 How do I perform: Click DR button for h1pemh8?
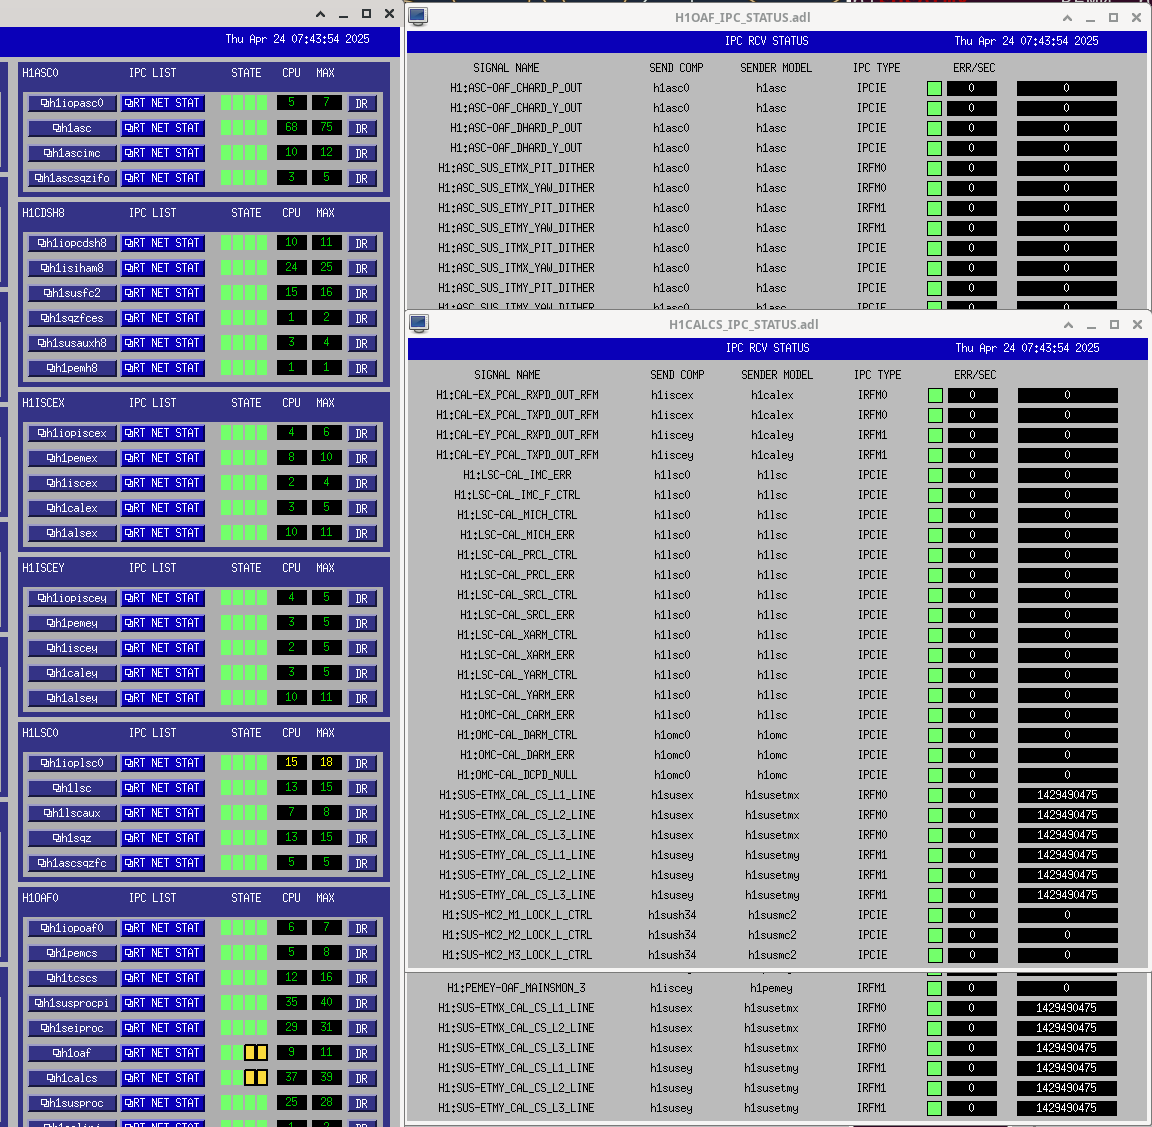[x=361, y=368]
